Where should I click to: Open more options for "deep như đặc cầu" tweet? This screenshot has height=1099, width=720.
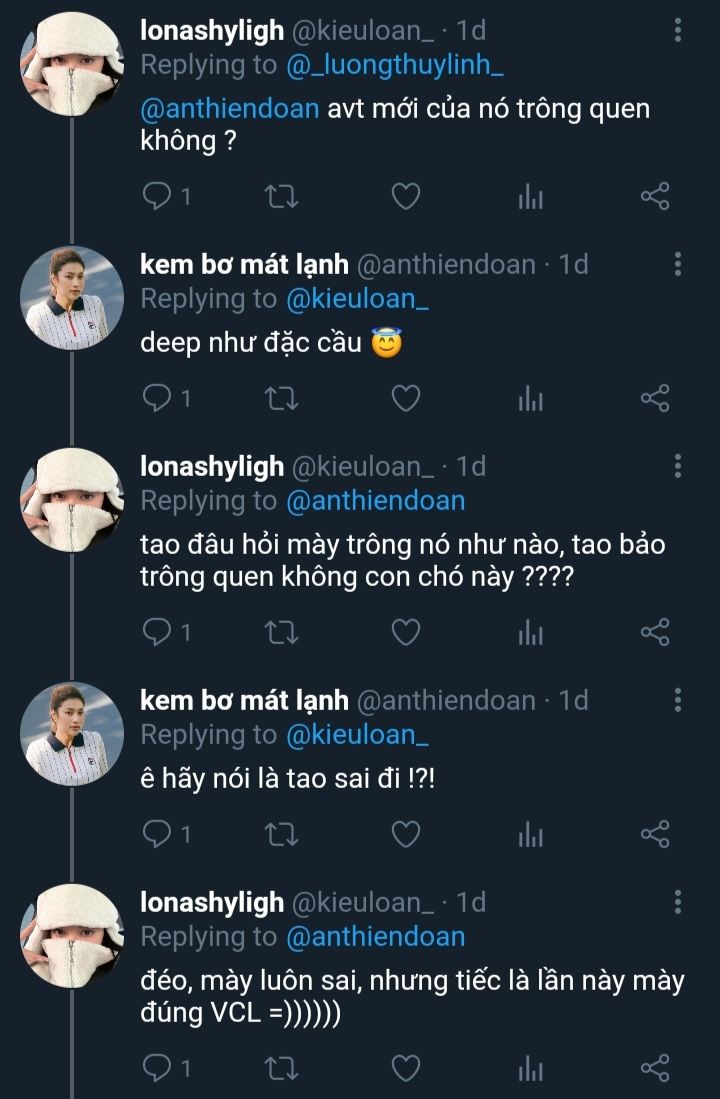click(x=678, y=264)
